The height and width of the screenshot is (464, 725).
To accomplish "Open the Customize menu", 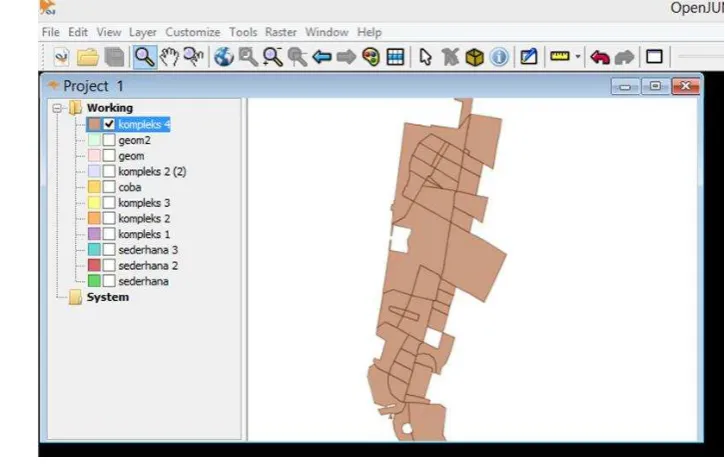I will pos(193,32).
